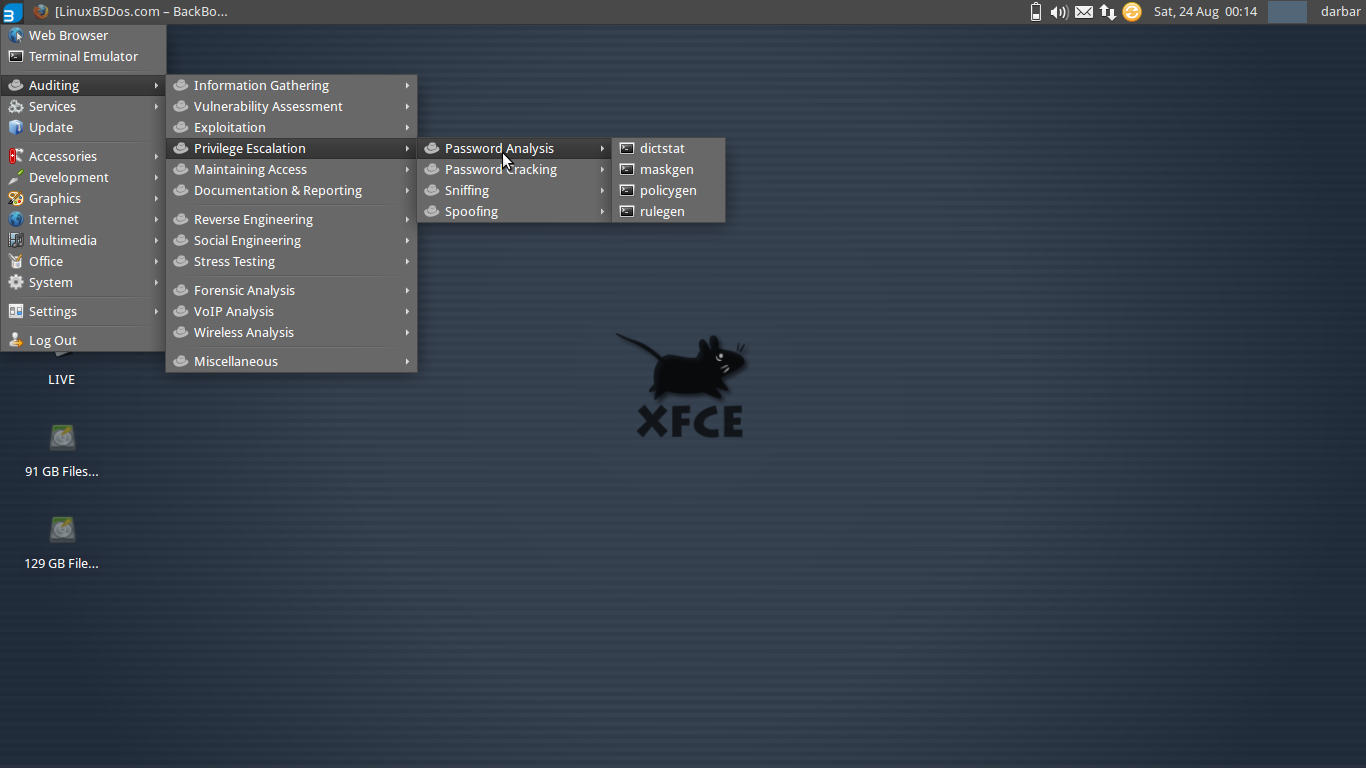Select the Auditing menu category
This screenshot has width=1366, height=768.
click(x=83, y=85)
